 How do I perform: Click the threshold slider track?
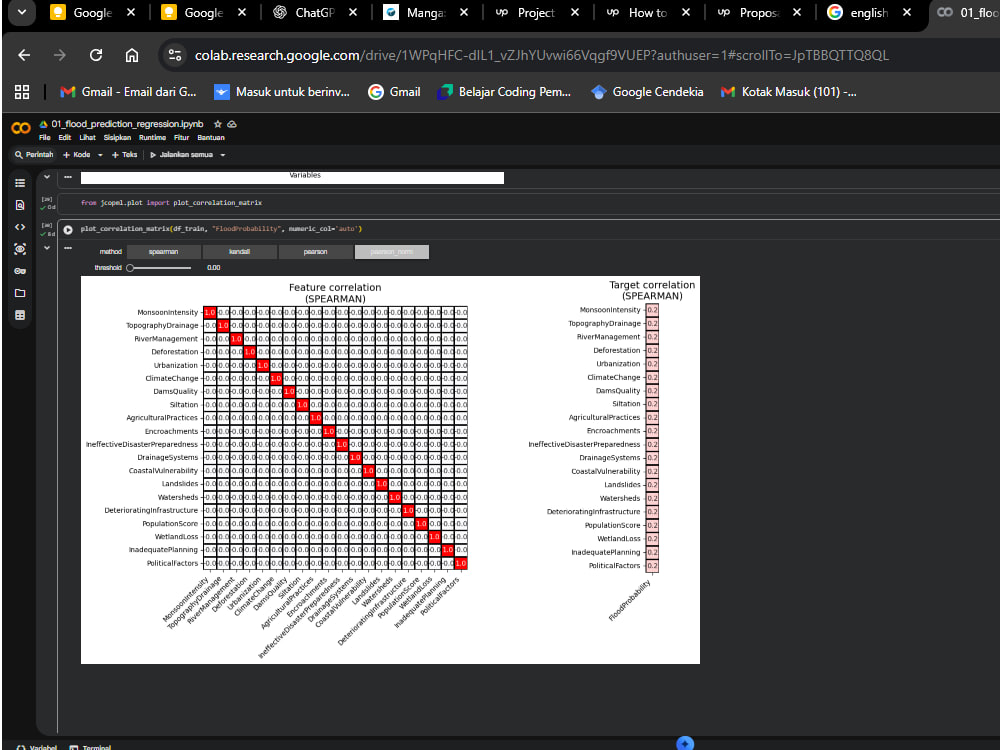pyautogui.click(x=161, y=268)
